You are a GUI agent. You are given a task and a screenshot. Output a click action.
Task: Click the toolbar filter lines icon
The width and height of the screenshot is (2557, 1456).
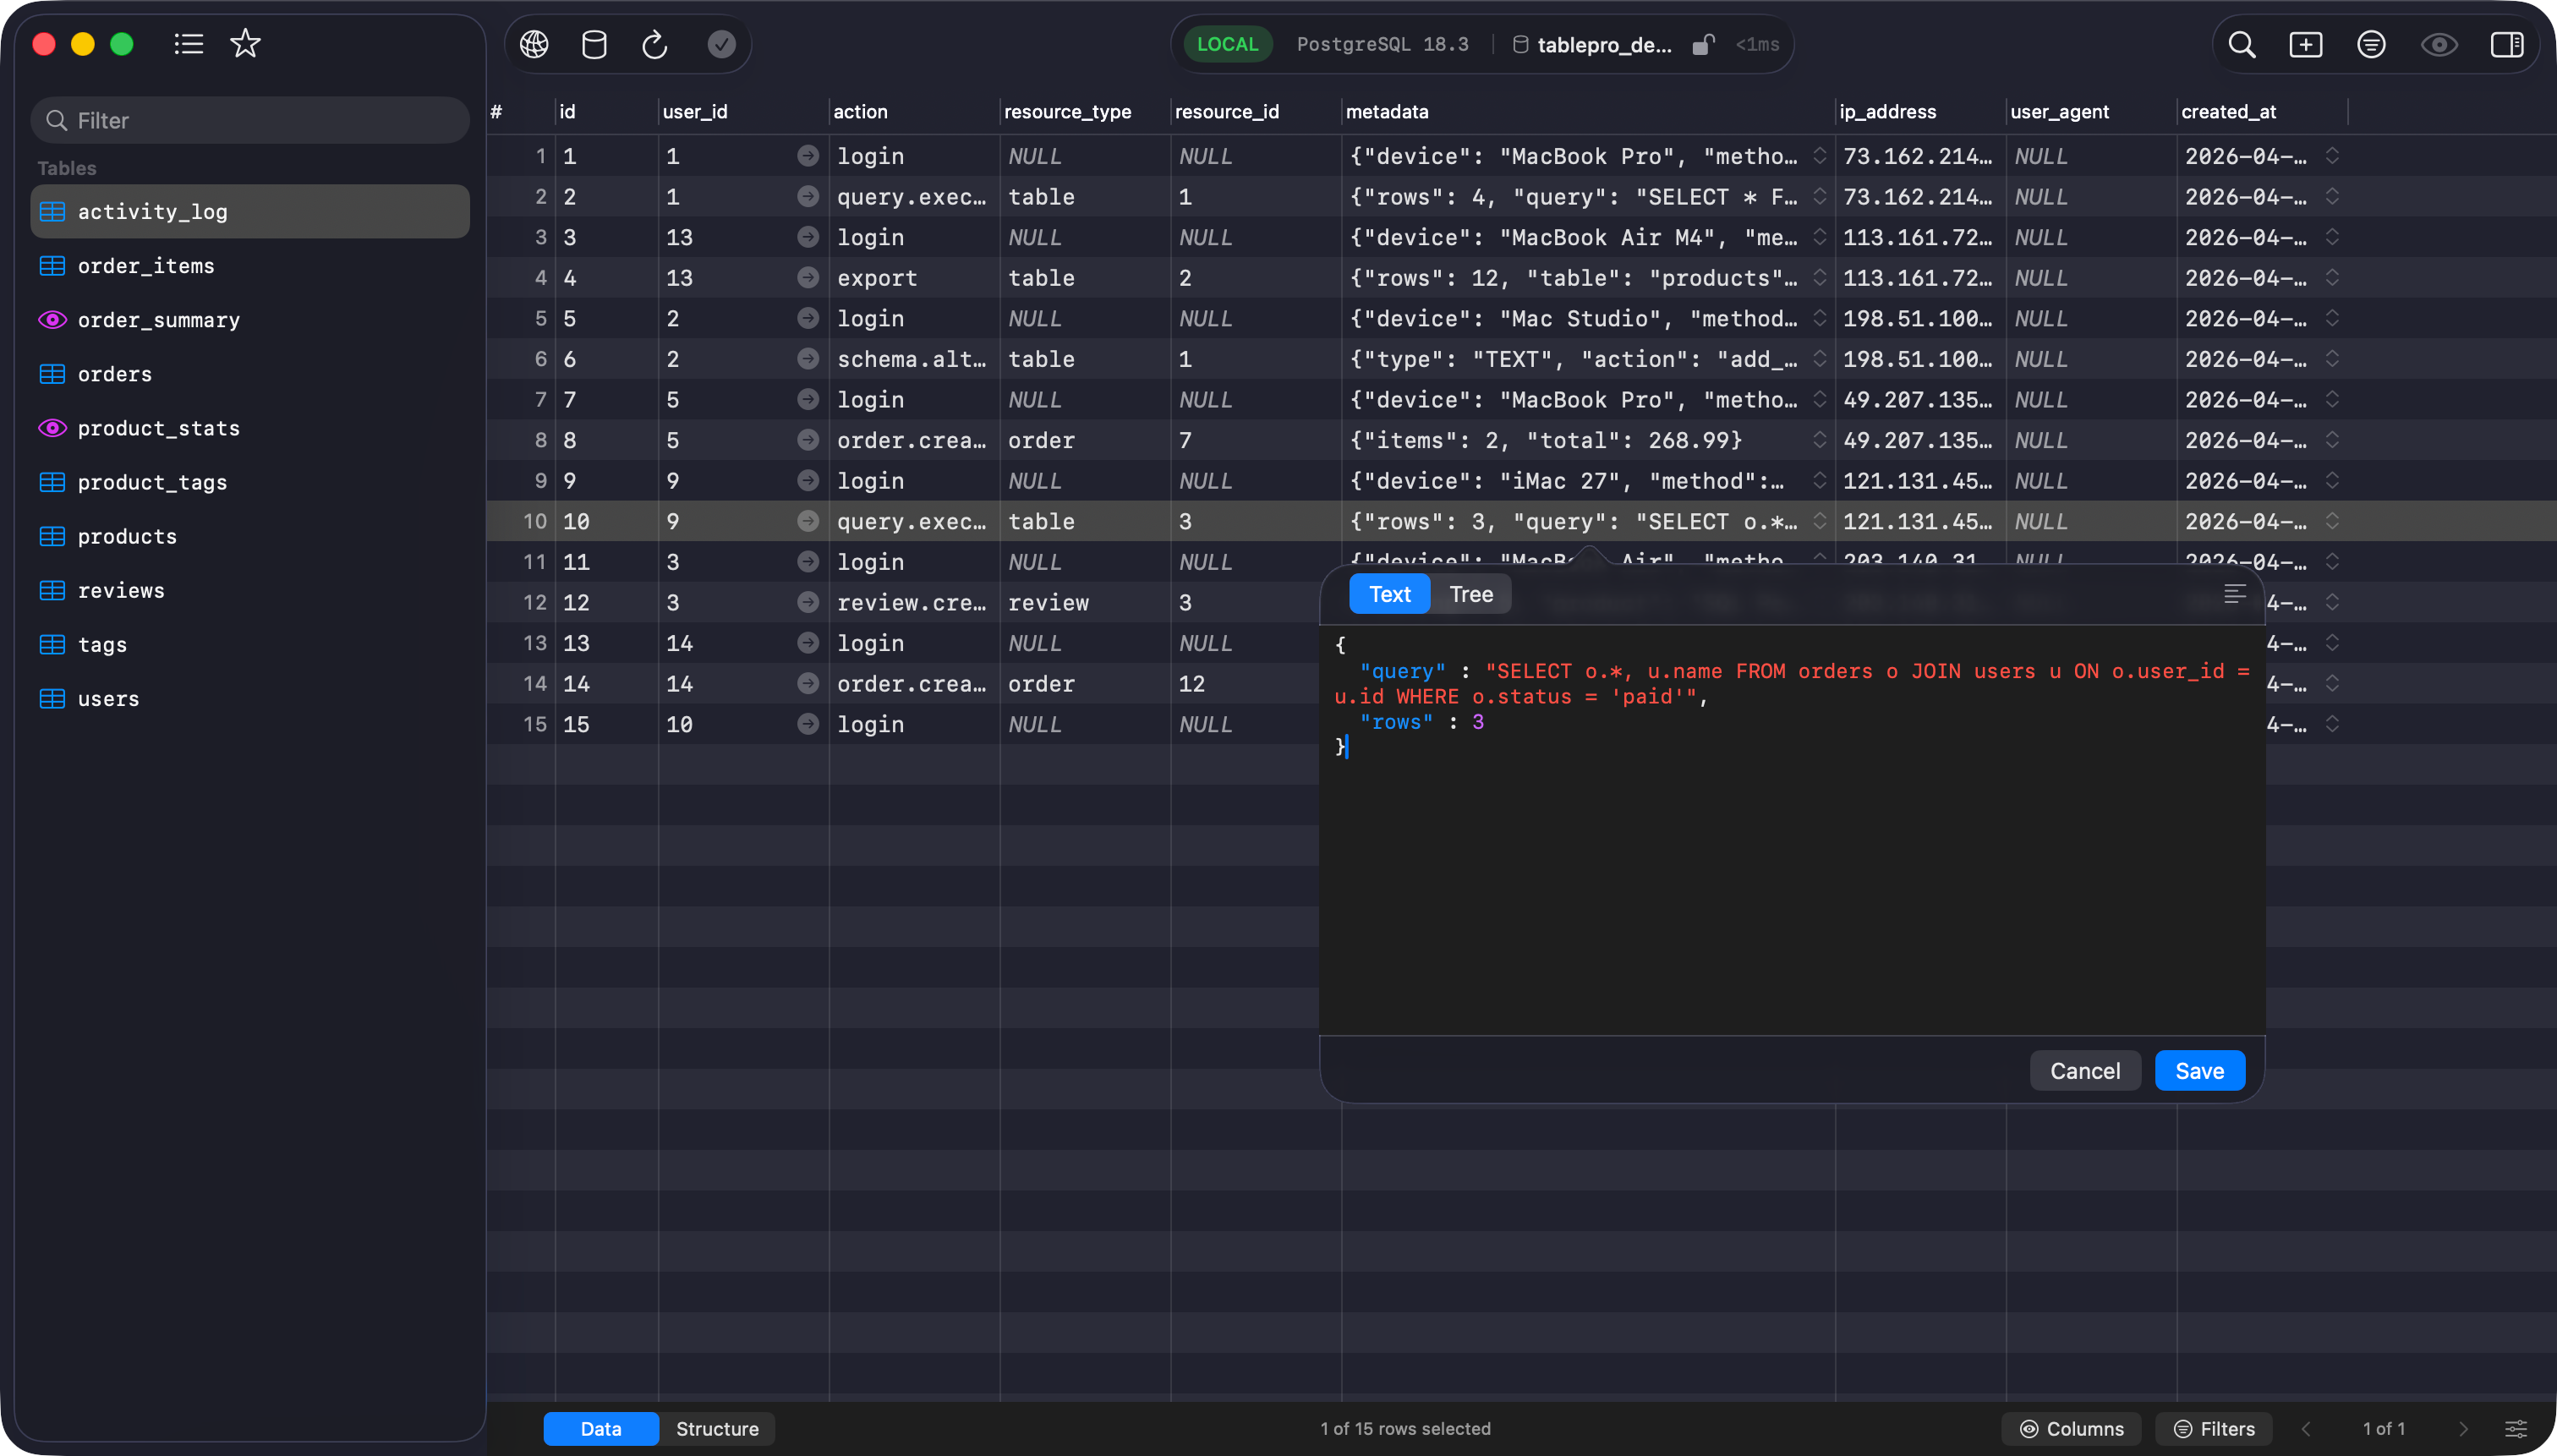(2371, 44)
